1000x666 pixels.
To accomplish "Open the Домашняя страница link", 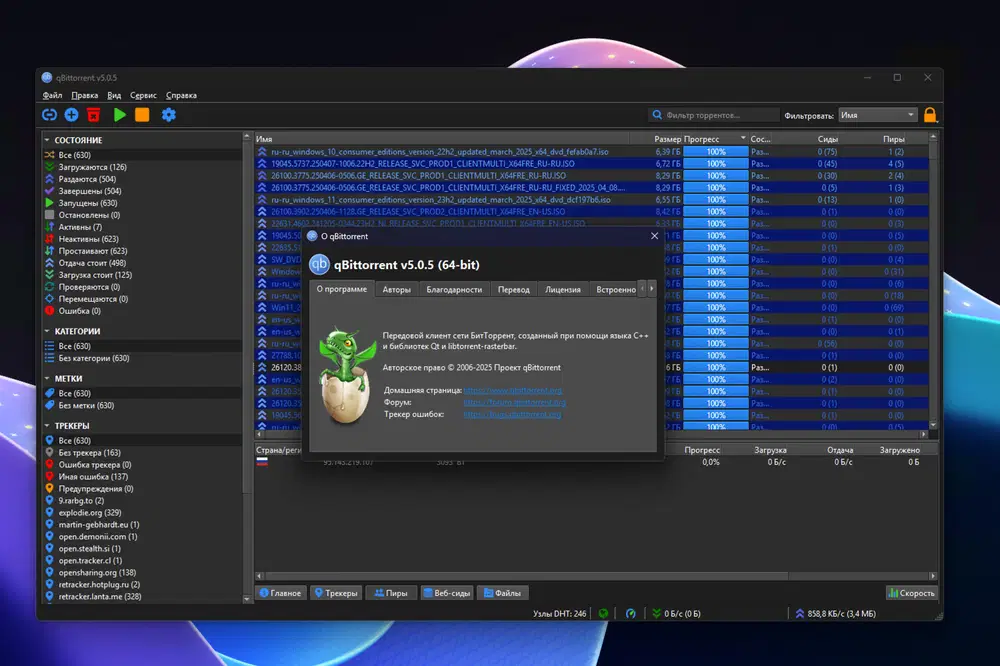I will [513, 390].
